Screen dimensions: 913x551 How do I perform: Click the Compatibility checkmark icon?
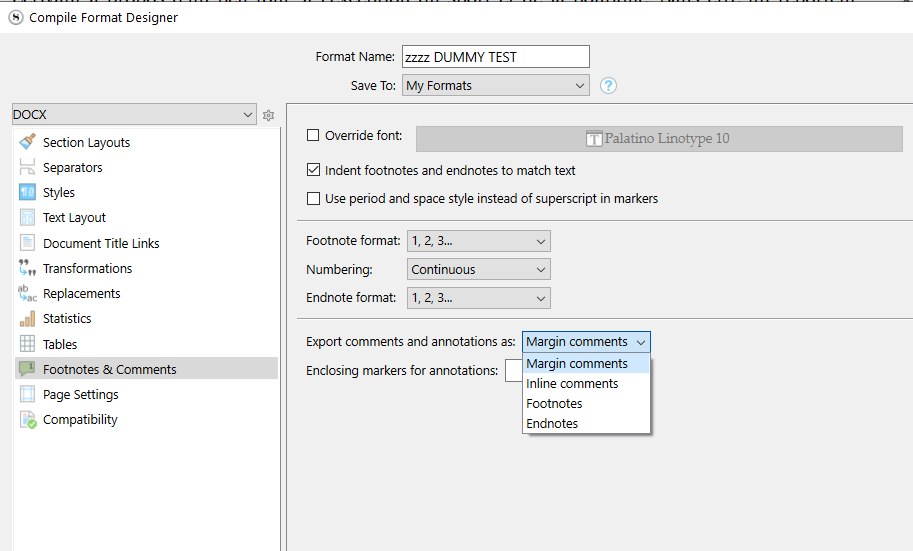coord(27,420)
